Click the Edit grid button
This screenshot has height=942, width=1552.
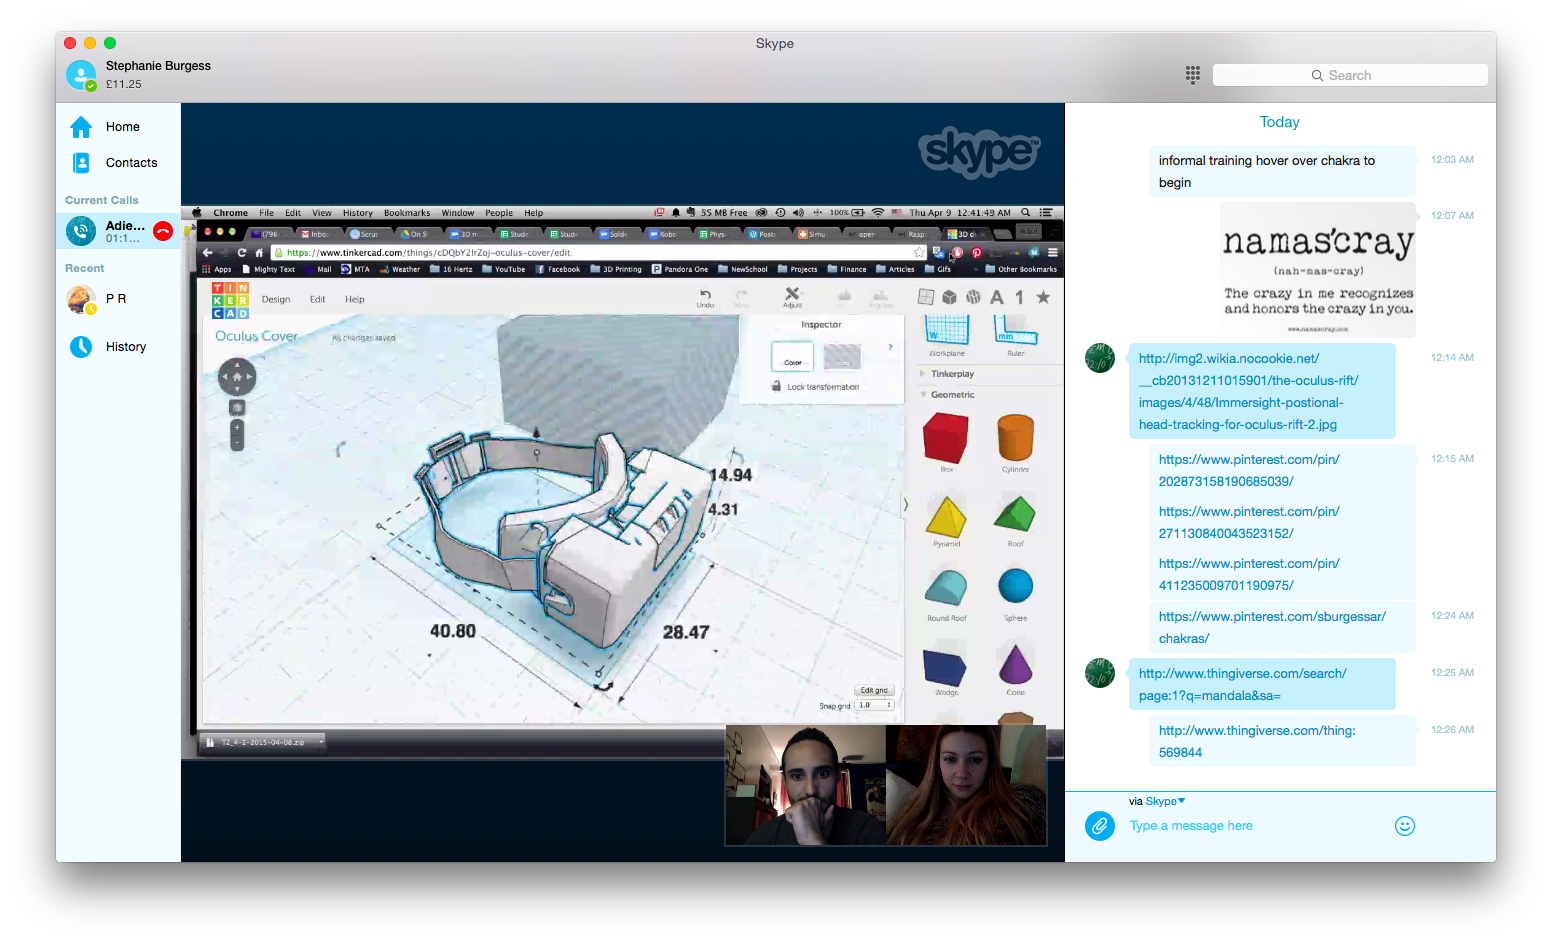tap(874, 690)
